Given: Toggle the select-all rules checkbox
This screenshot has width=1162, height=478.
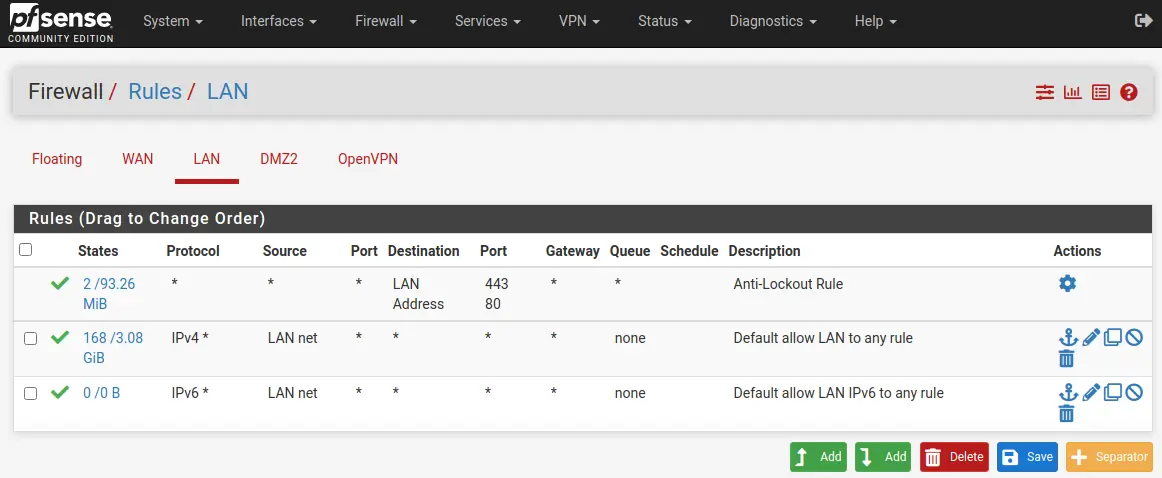Looking at the screenshot, I should point(25,250).
